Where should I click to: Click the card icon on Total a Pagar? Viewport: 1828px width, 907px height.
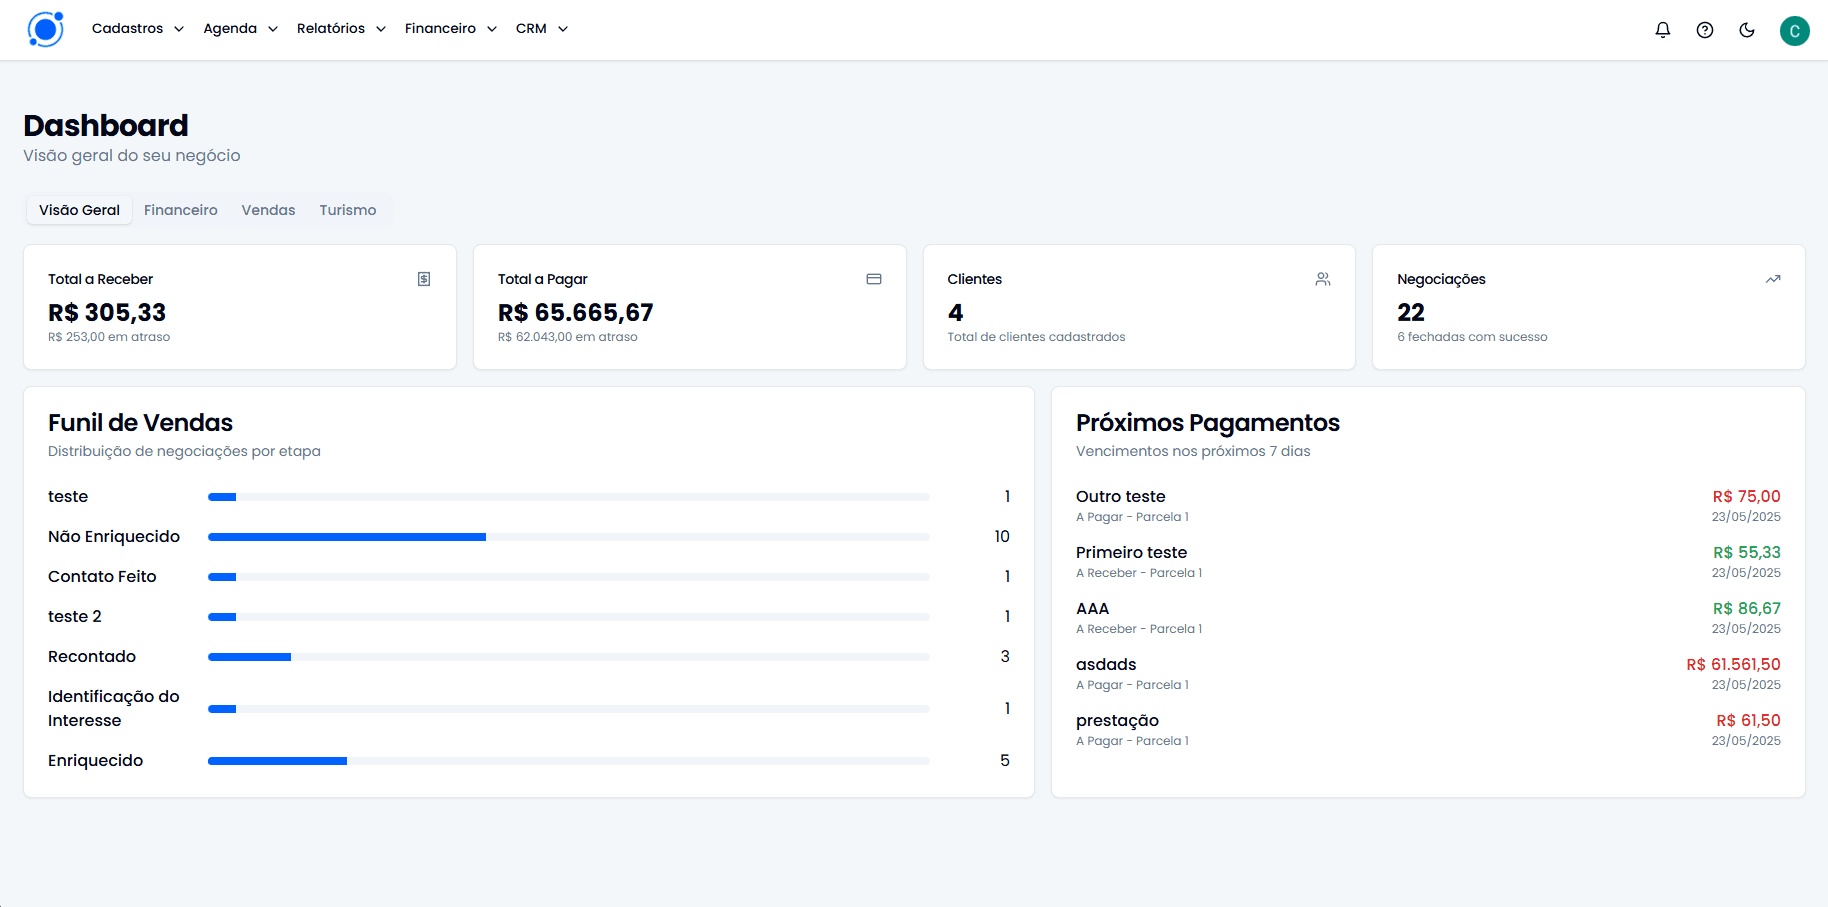point(873,279)
